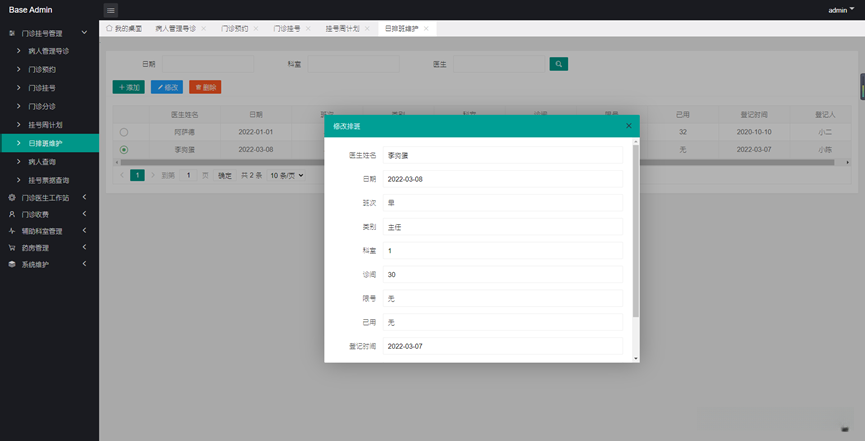Click the left arrow of the table's horizontal scrollbar
Viewport: 865px width, 441px height.
116,162
